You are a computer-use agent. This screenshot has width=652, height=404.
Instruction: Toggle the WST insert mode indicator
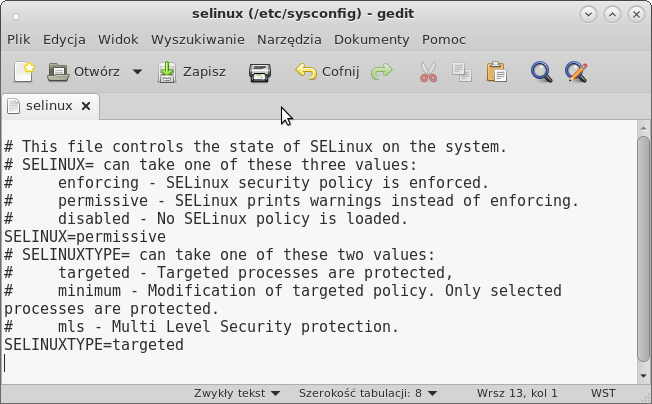(x=603, y=393)
